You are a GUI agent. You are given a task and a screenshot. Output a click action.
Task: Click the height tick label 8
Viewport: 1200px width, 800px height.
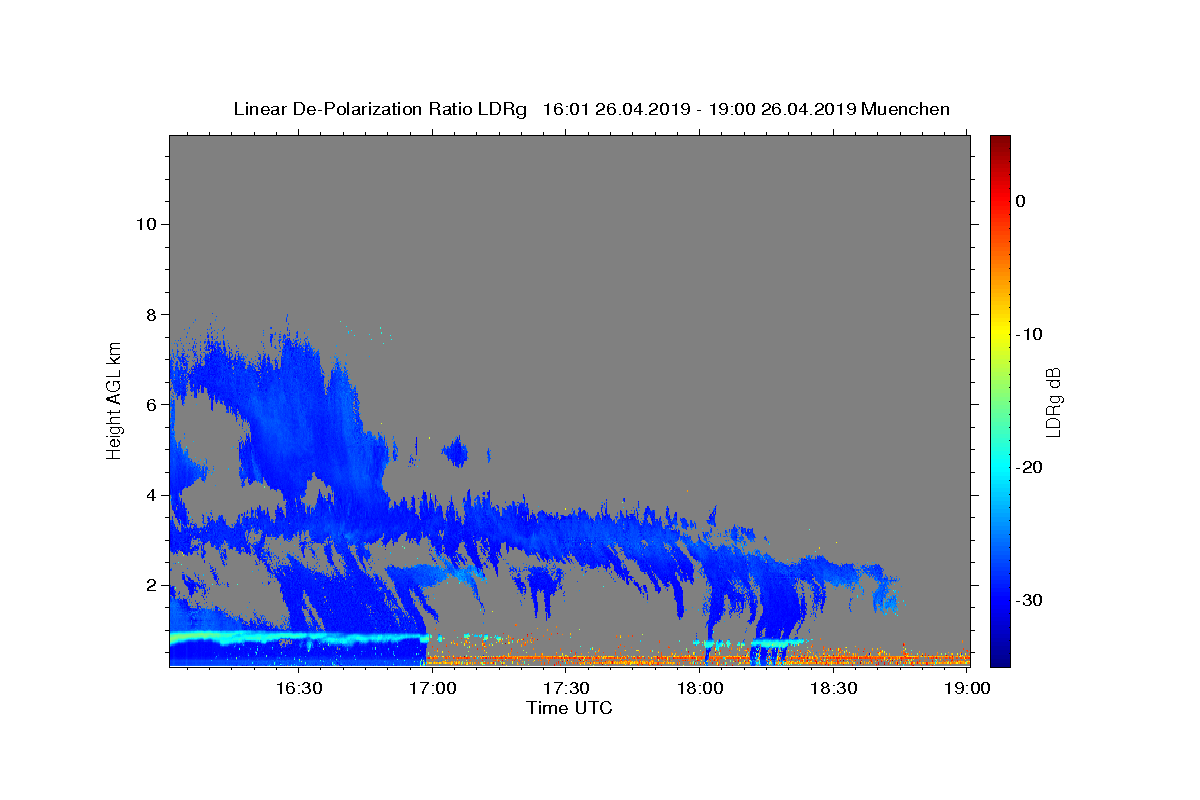152,314
